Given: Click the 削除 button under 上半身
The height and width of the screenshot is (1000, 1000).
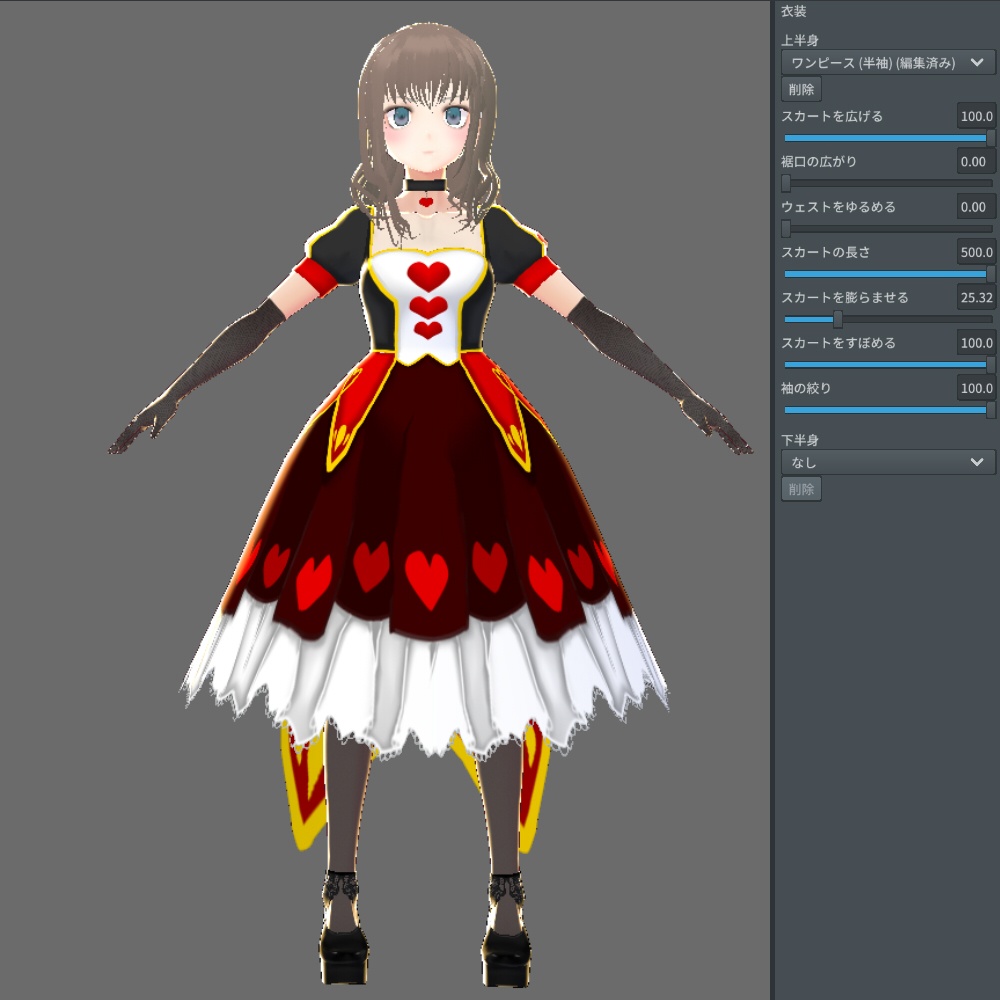Looking at the screenshot, I should [x=801, y=89].
